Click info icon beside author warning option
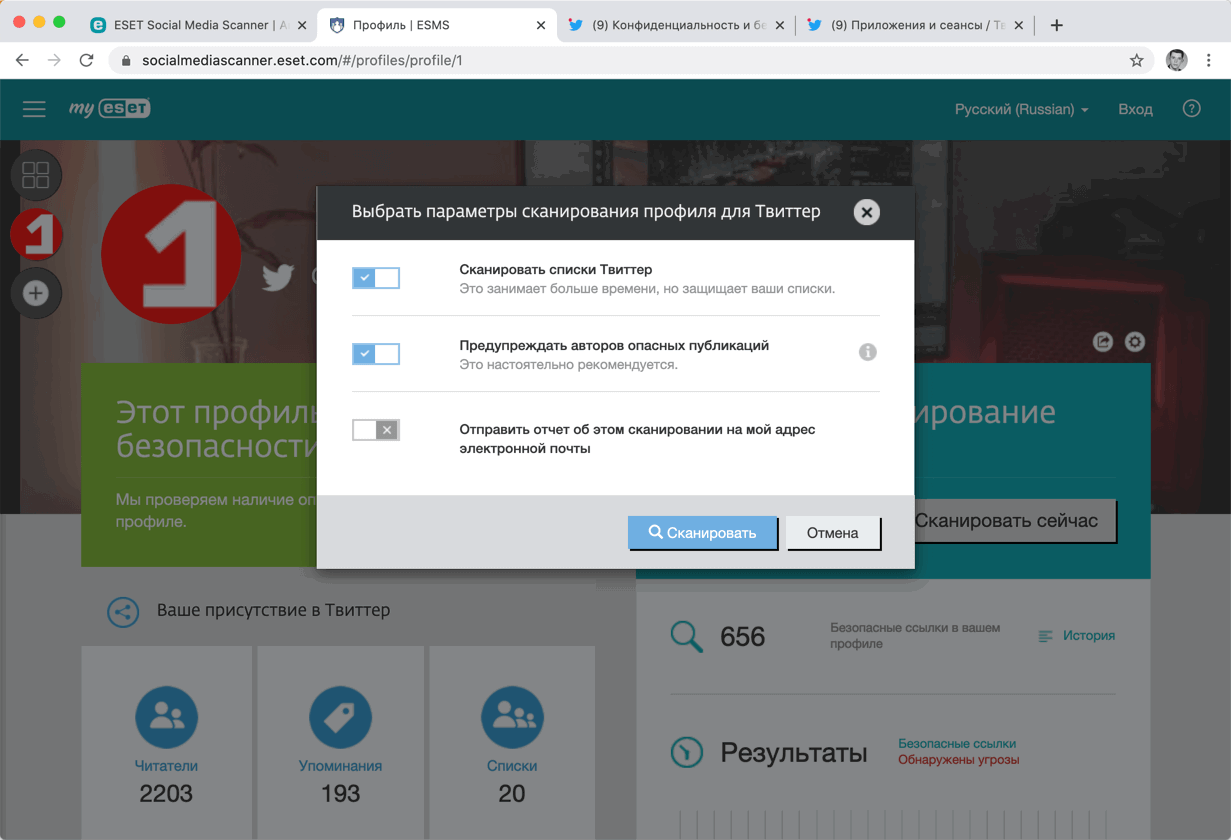 tap(868, 352)
